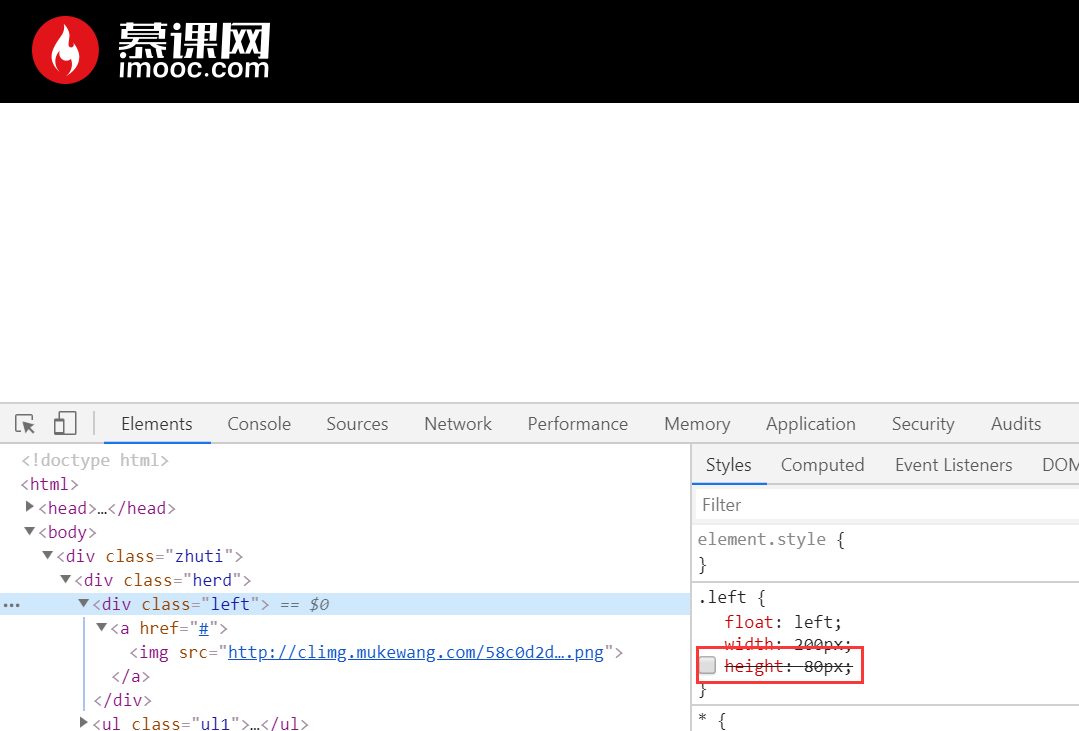Image resolution: width=1079 pixels, height=731 pixels.
Task: Open the Console tab
Action: pos(259,424)
